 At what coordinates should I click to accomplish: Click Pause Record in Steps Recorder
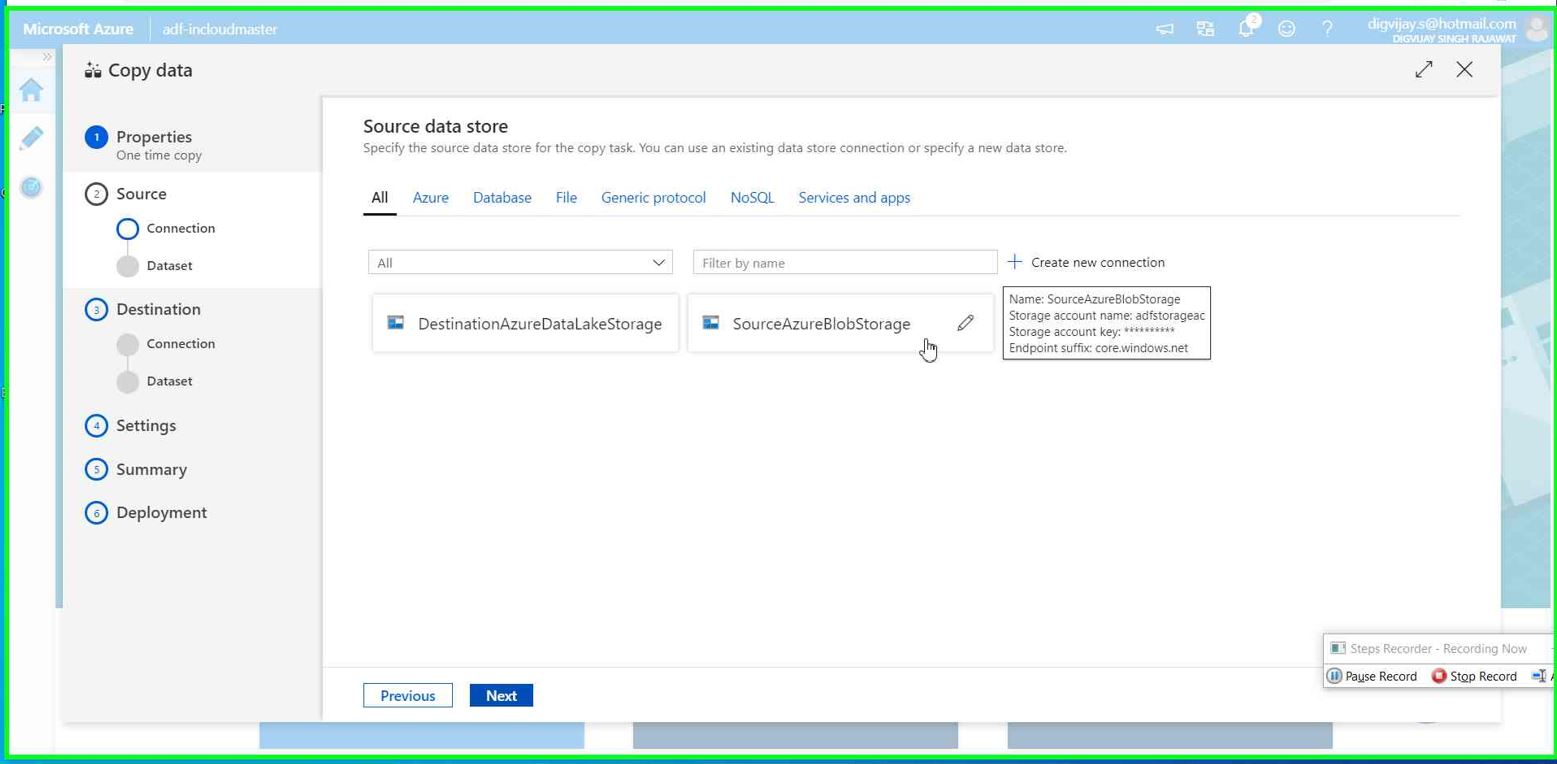click(1372, 676)
